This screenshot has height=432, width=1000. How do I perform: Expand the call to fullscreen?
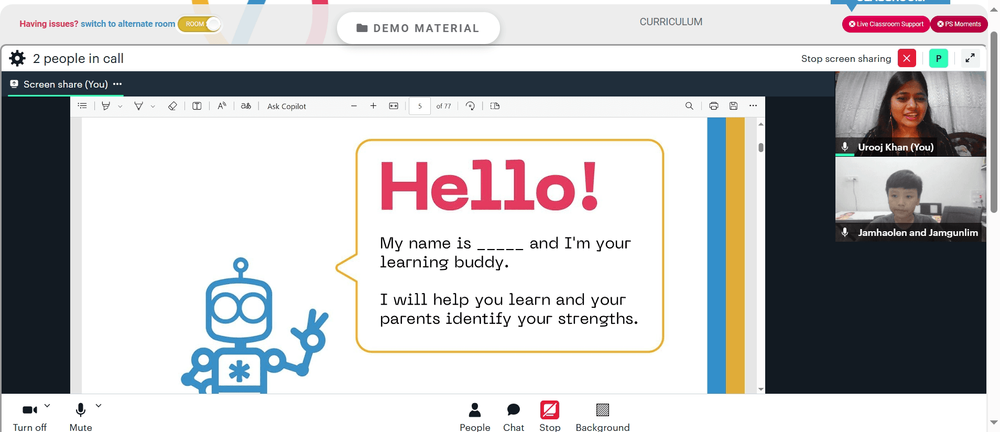[x=970, y=58]
